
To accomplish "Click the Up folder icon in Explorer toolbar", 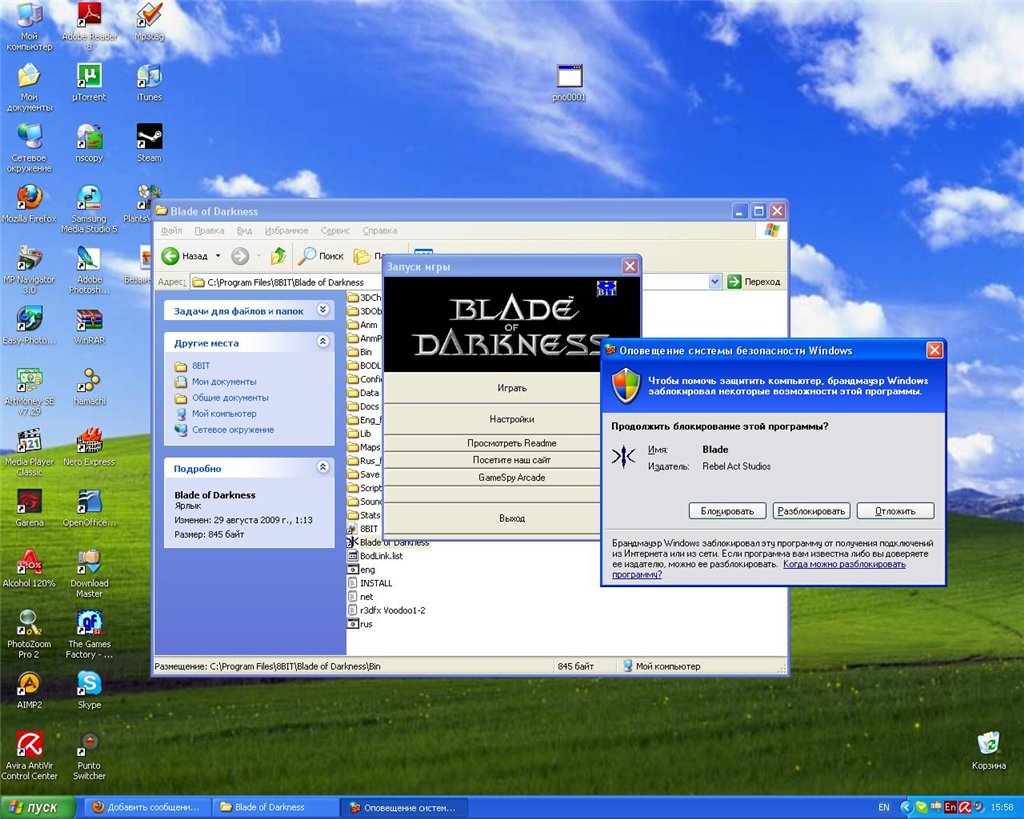I will [278, 256].
